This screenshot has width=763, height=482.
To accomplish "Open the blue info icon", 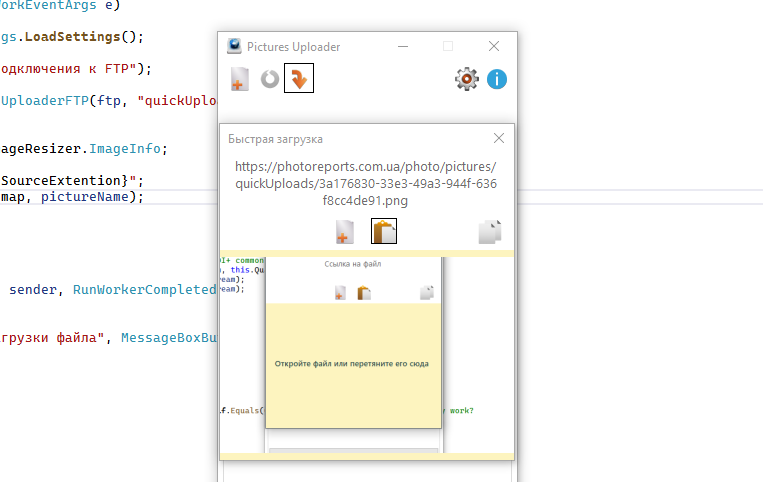I will pyautogui.click(x=497, y=78).
